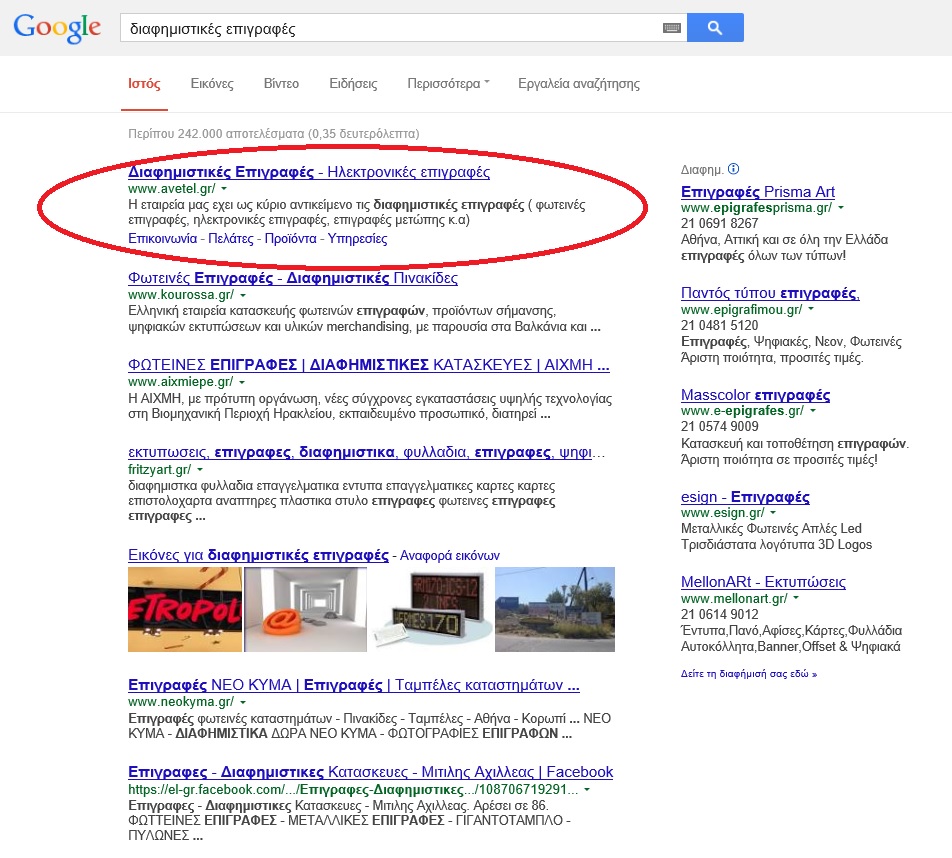Viewport: 952px width, 858px height.
Task: Expand the arrow next to www.aixmiepe.gr
Action: [x=242, y=382]
